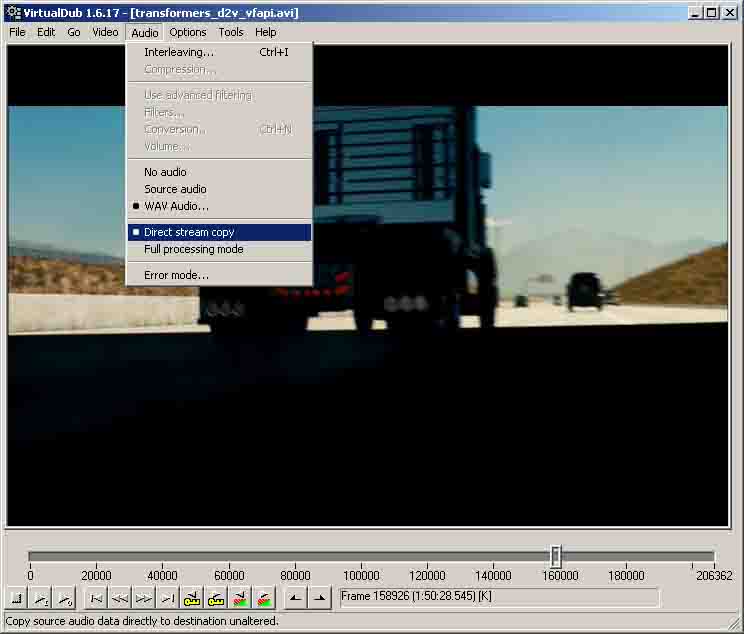This screenshot has height=634, width=744.
Task: Jump to the start of the video
Action: [96, 598]
